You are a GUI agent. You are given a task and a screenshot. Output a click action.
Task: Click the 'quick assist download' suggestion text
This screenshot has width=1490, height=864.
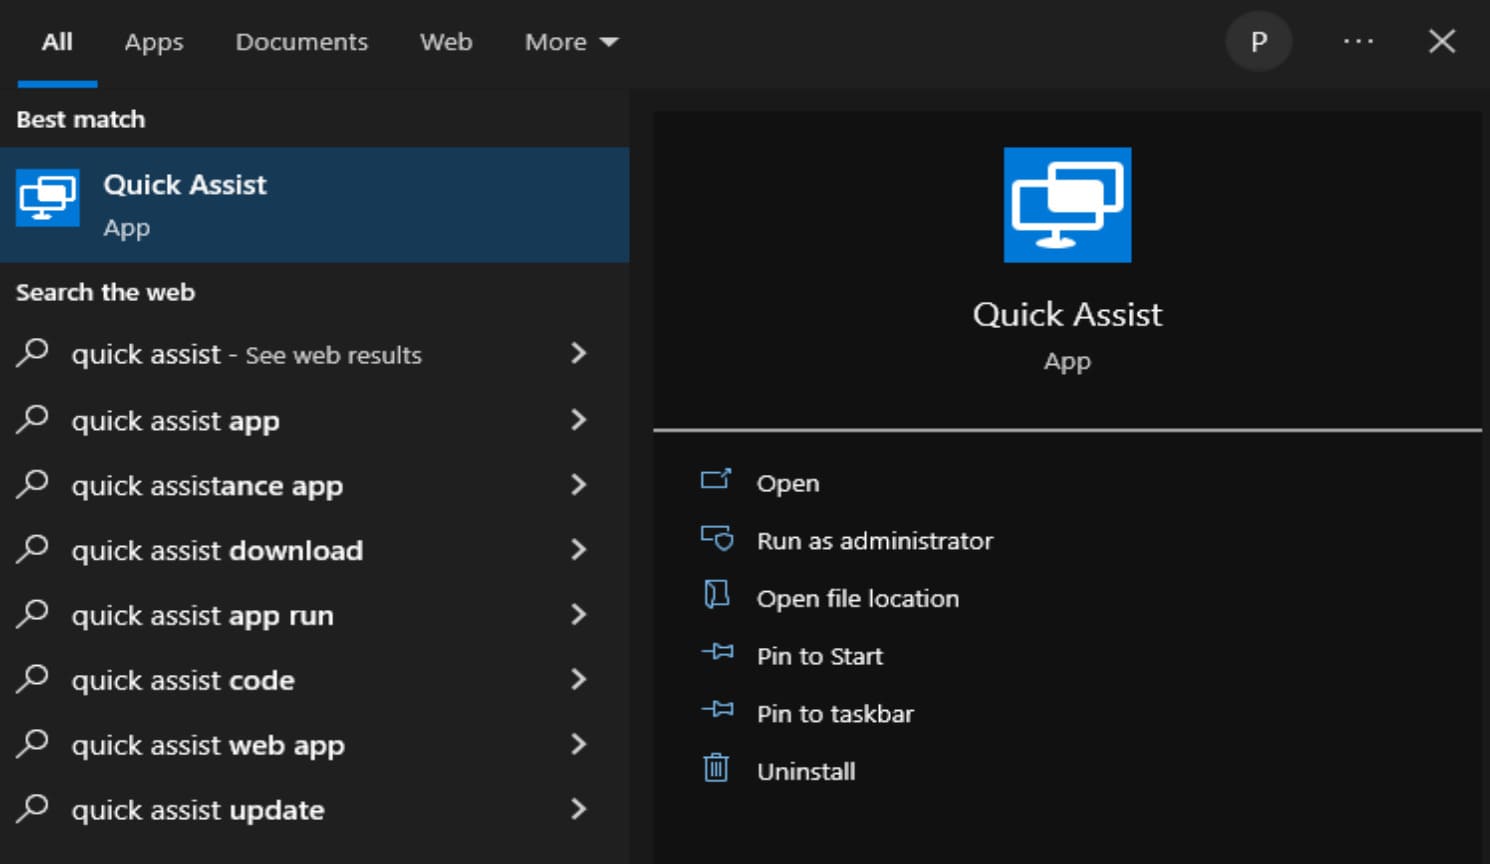click(217, 550)
